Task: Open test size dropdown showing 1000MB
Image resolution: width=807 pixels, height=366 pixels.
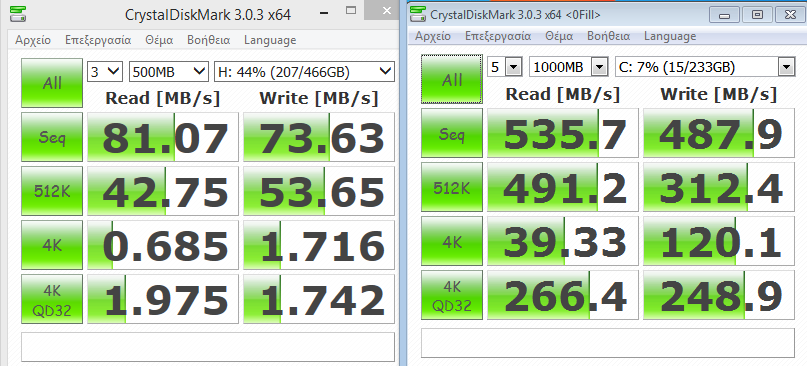Action: click(569, 66)
